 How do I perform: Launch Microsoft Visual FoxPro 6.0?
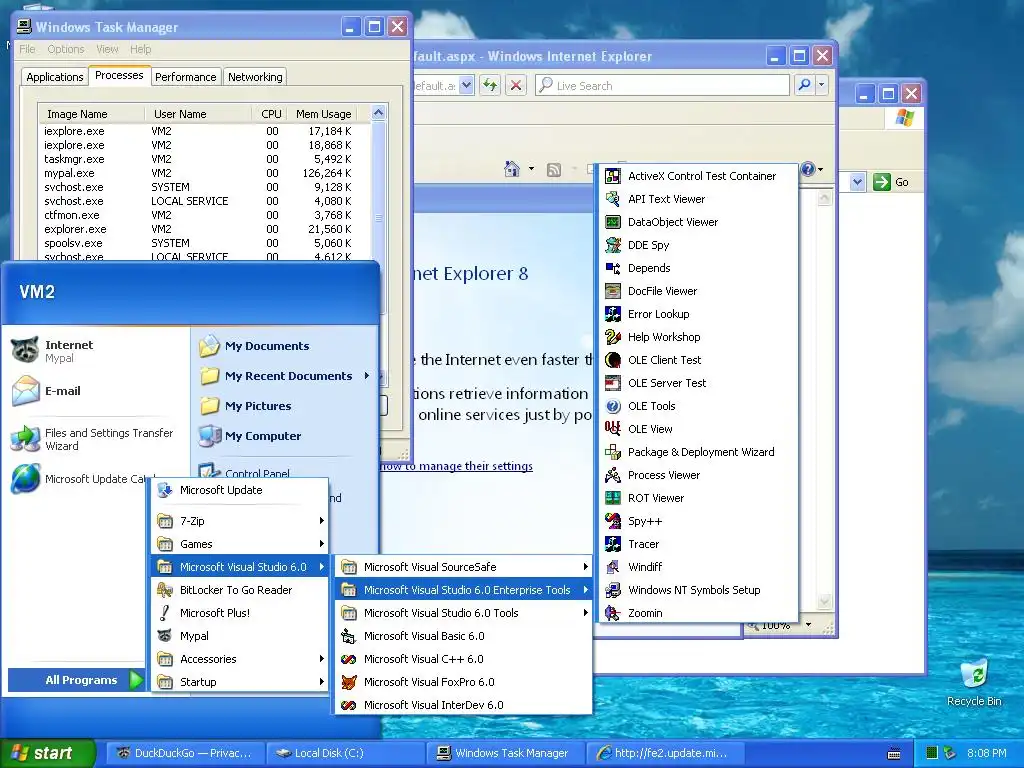[x=463, y=682]
